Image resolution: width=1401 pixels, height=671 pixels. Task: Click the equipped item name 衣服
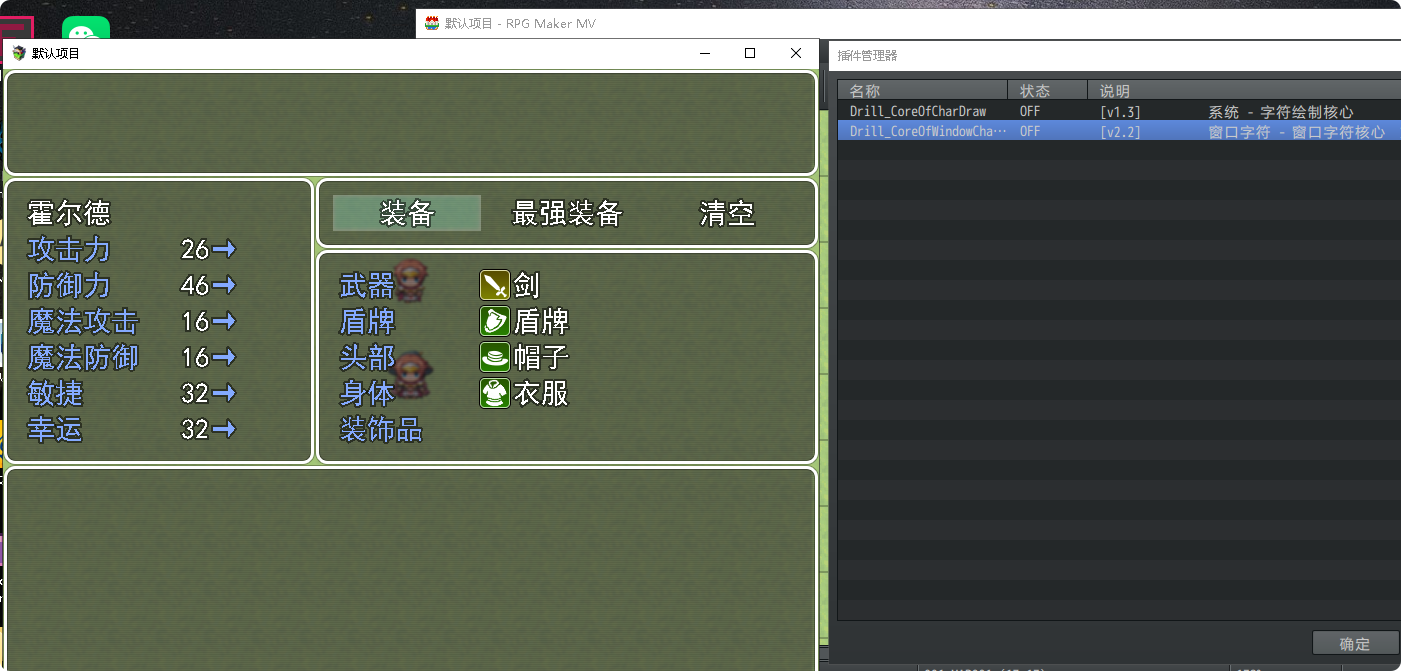tap(541, 394)
